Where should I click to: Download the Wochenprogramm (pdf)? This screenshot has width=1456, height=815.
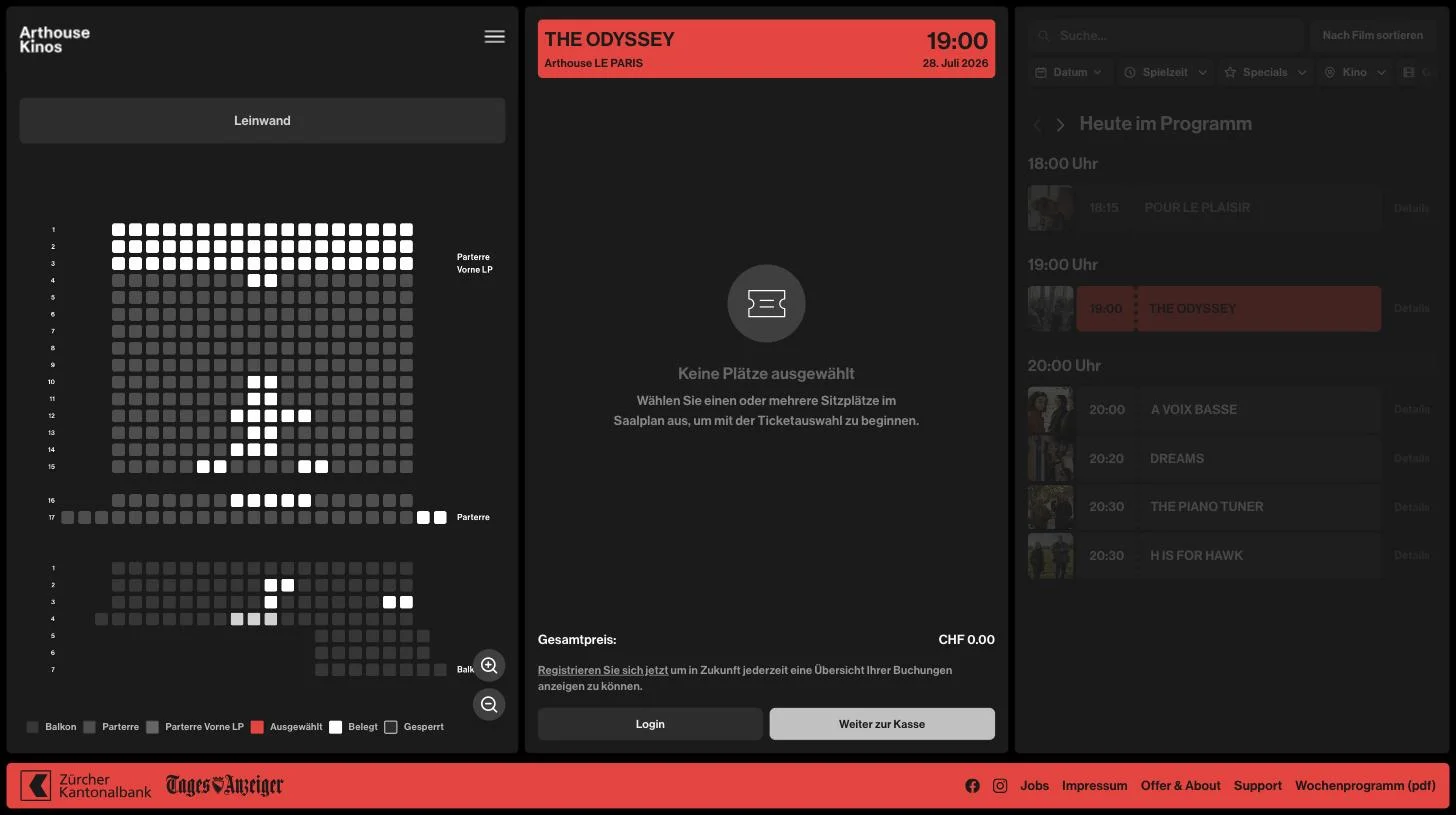1365,786
